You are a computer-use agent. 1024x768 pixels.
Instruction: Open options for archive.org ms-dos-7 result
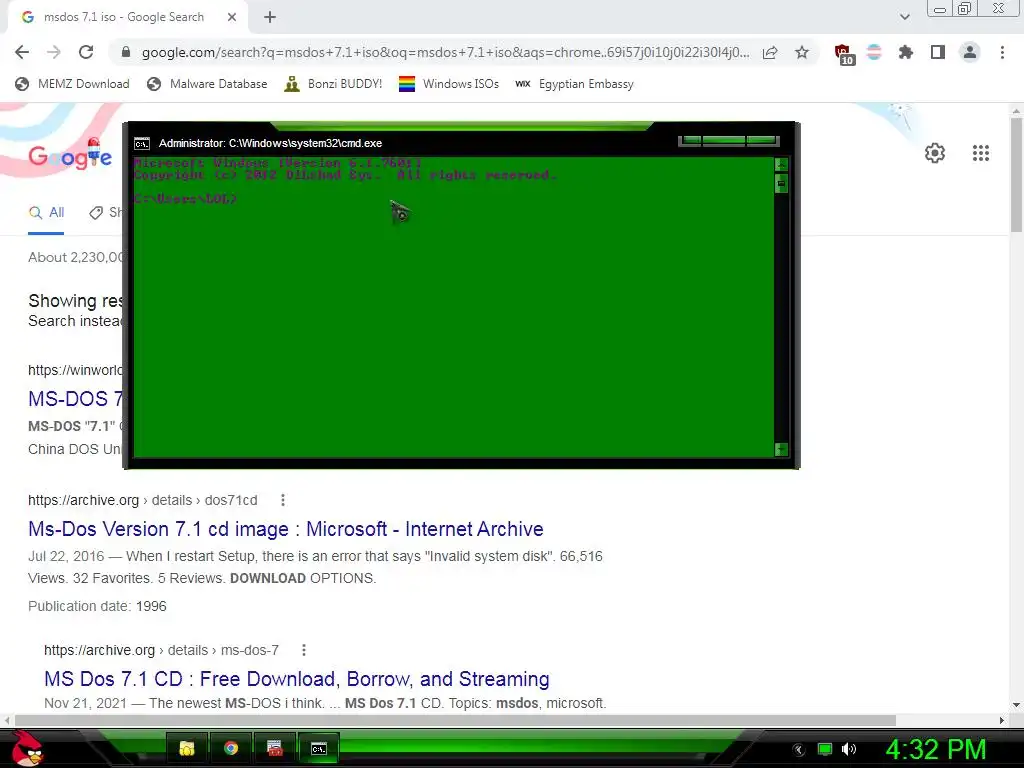click(x=304, y=650)
